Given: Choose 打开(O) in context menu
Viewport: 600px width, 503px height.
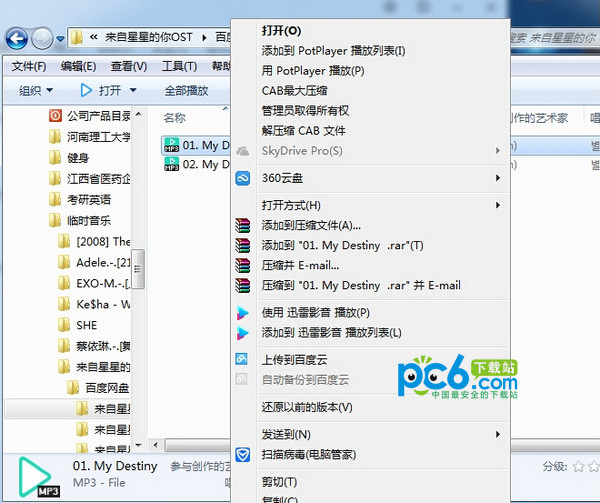Looking at the screenshot, I should tap(281, 31).
